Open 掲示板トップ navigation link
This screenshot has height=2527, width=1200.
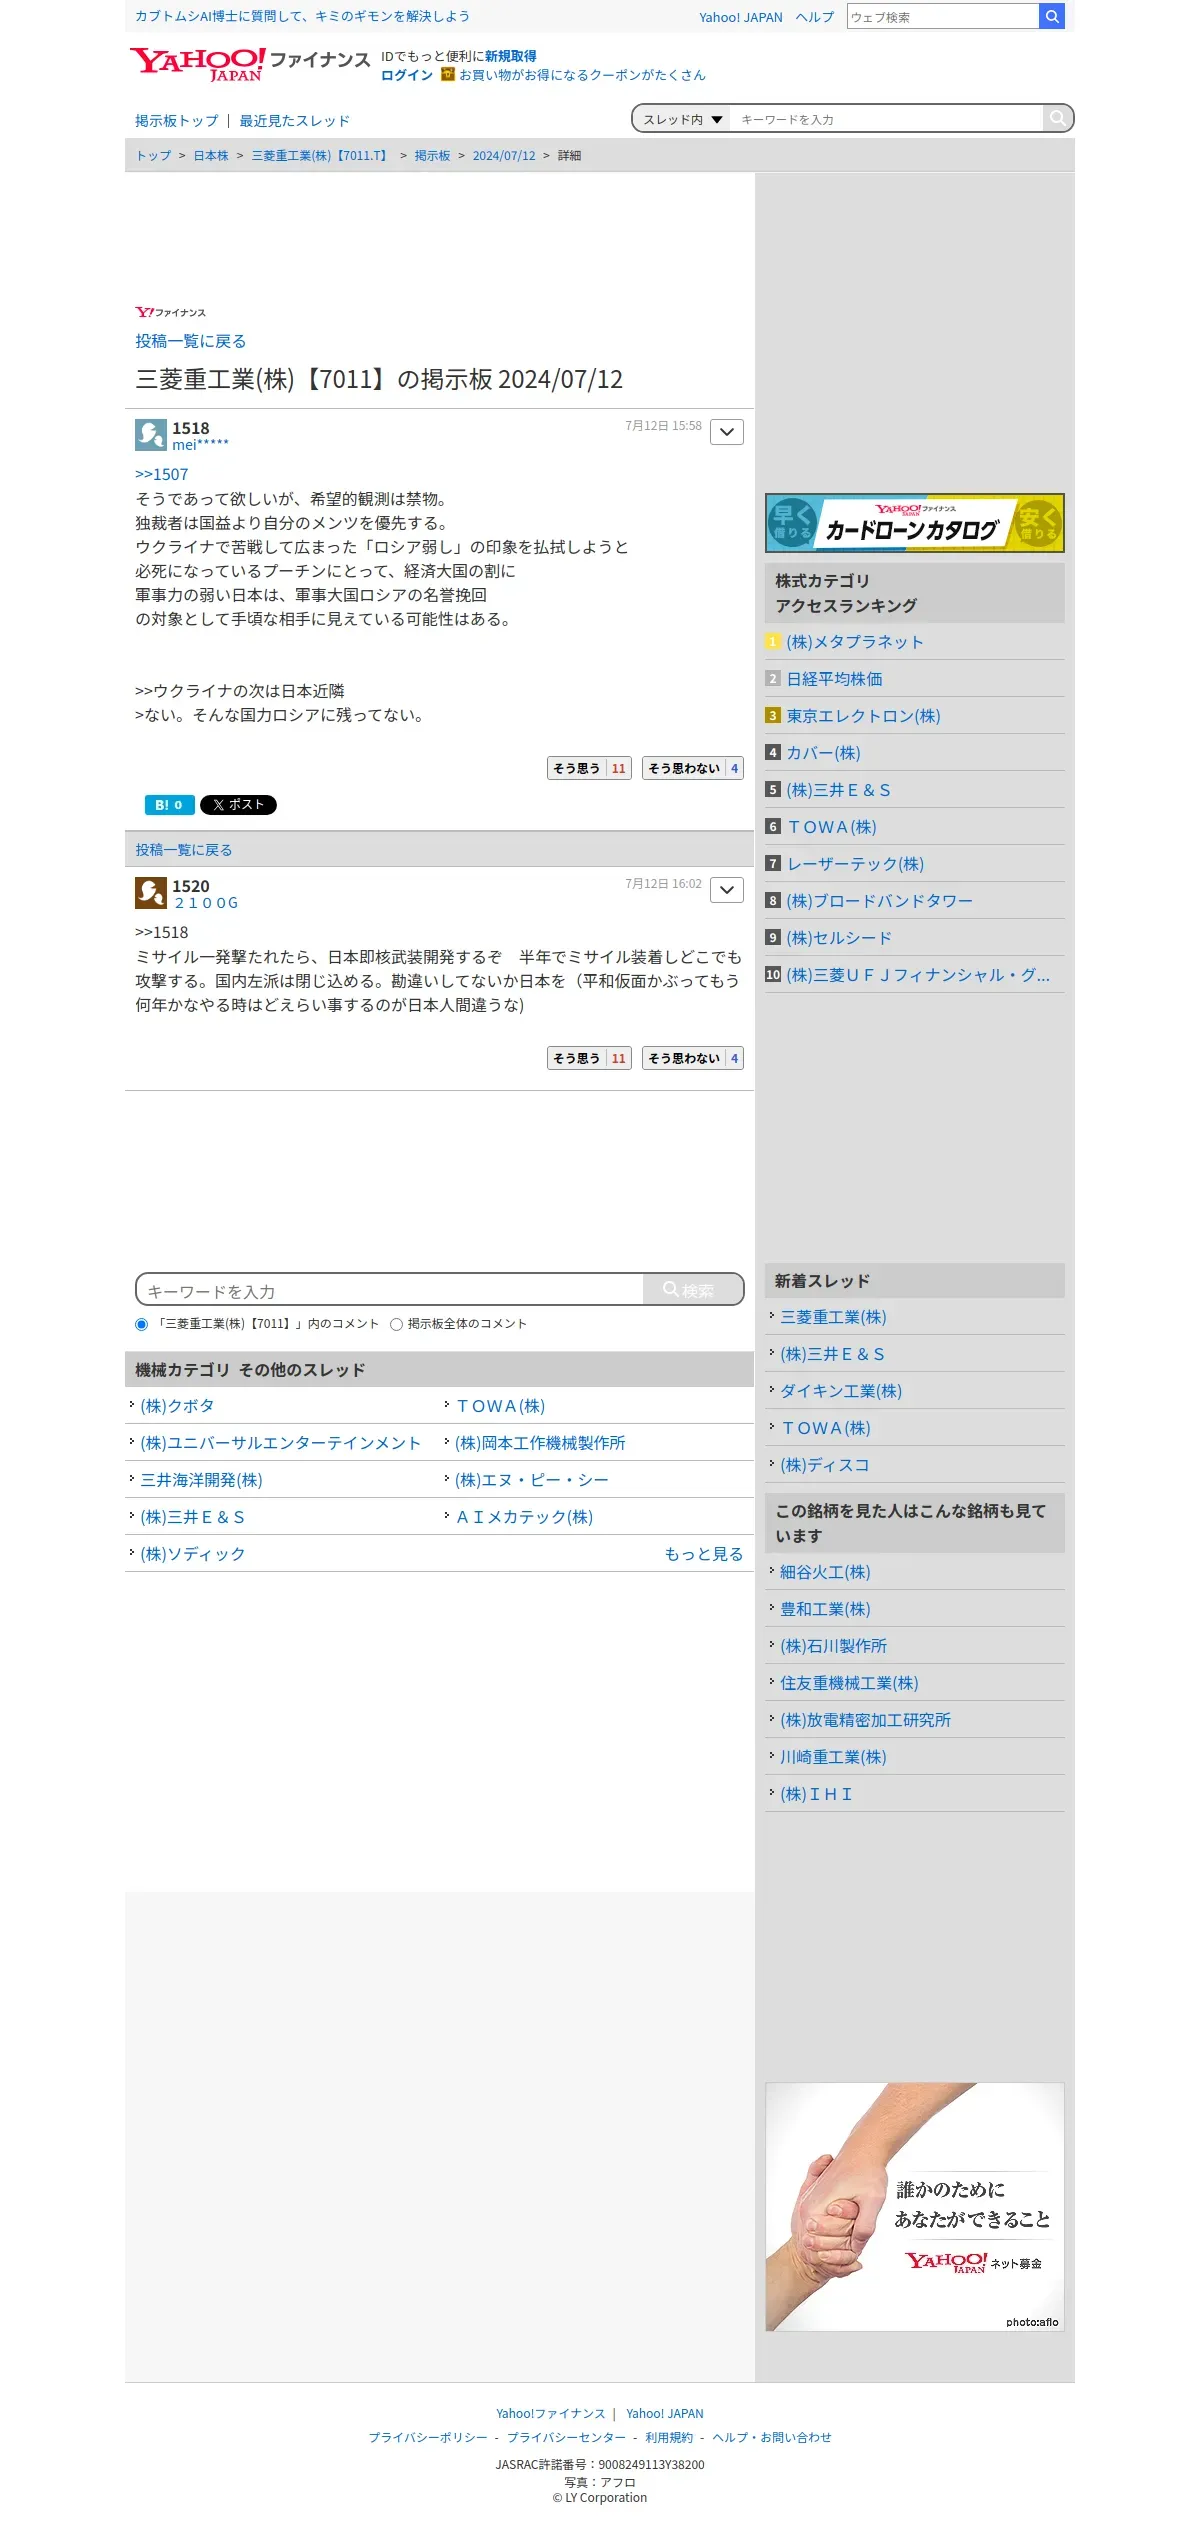tap(177, 121)
